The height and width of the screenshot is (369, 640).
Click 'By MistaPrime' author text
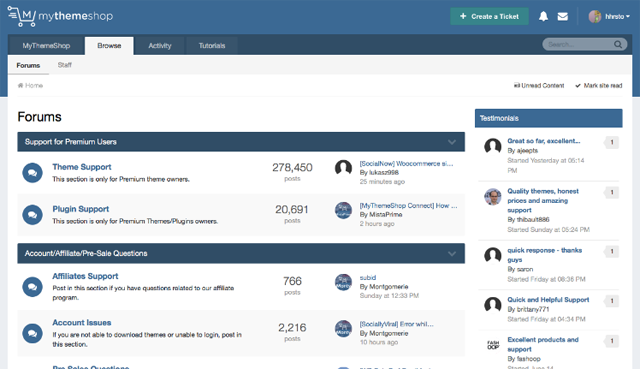(381, 214)
